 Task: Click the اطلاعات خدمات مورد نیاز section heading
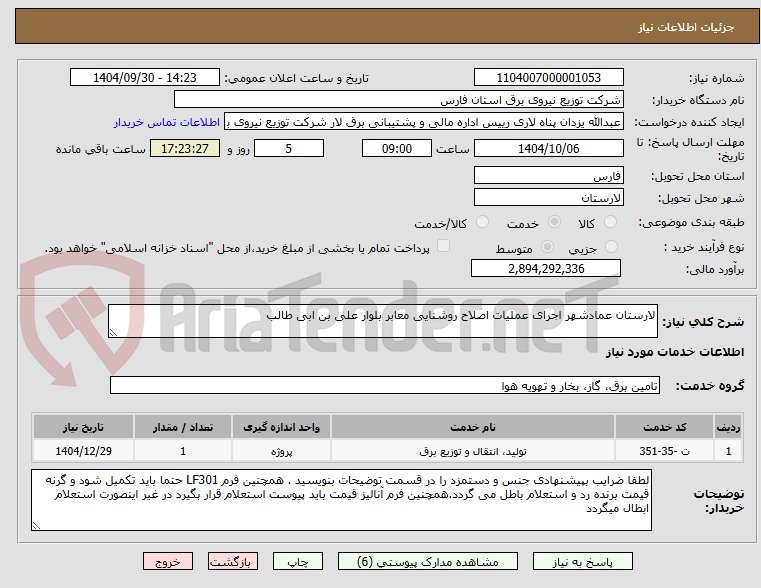[675, 352]
